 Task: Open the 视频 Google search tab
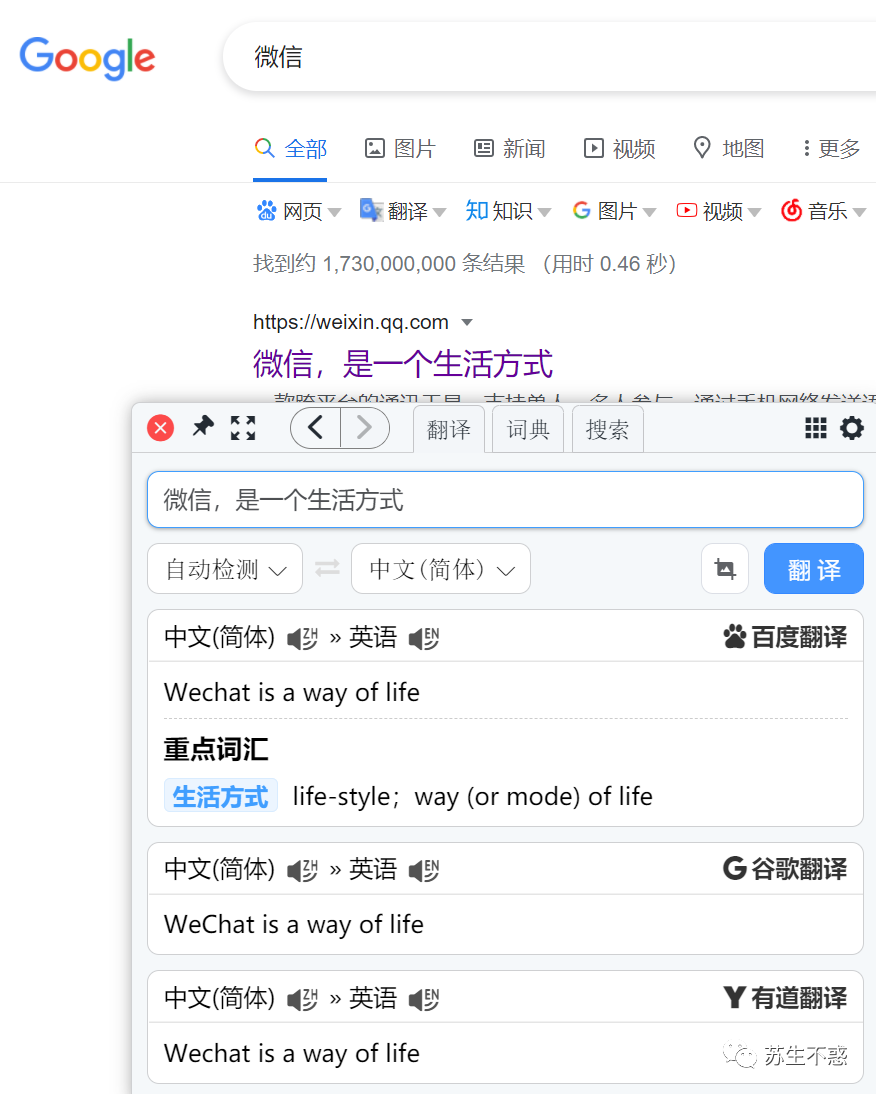(x=619, y=149)
